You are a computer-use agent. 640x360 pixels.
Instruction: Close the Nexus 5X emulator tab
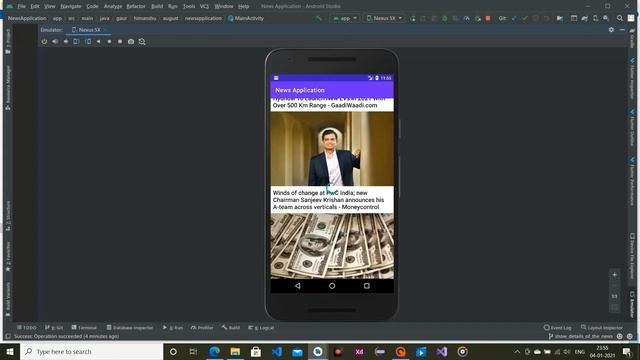pyautogui.click(x=105, y=30)
